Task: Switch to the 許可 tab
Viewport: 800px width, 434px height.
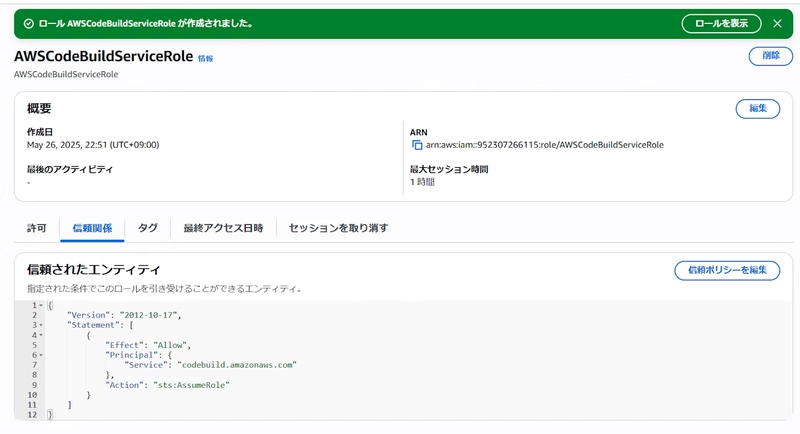Action: pyautogui.click(x=37, y=228)
